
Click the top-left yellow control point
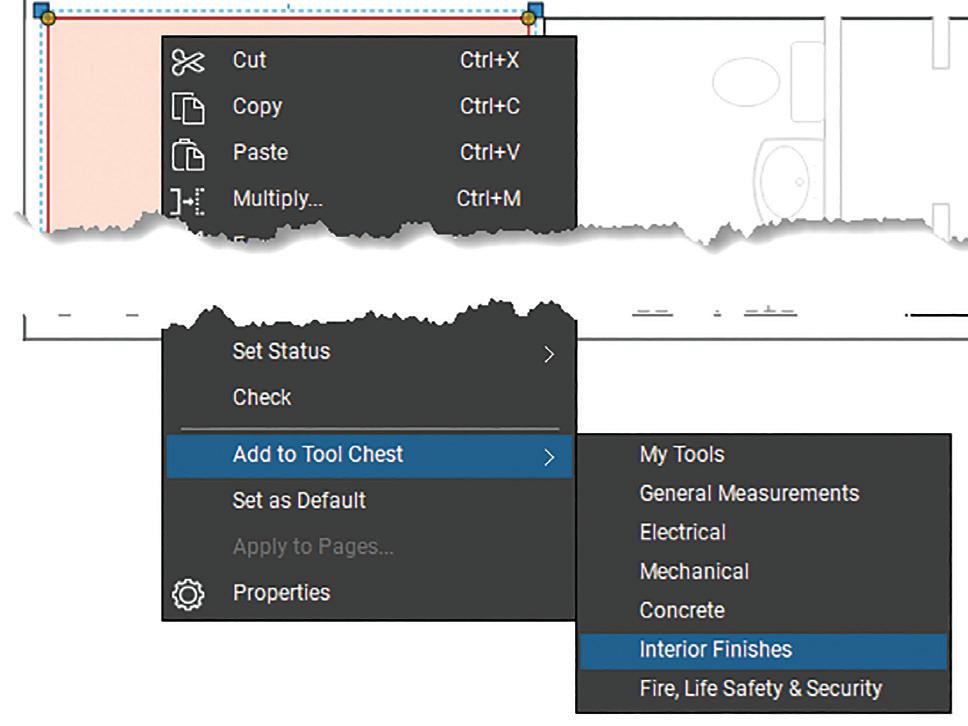pyautogui.click(x=48, y=17)
